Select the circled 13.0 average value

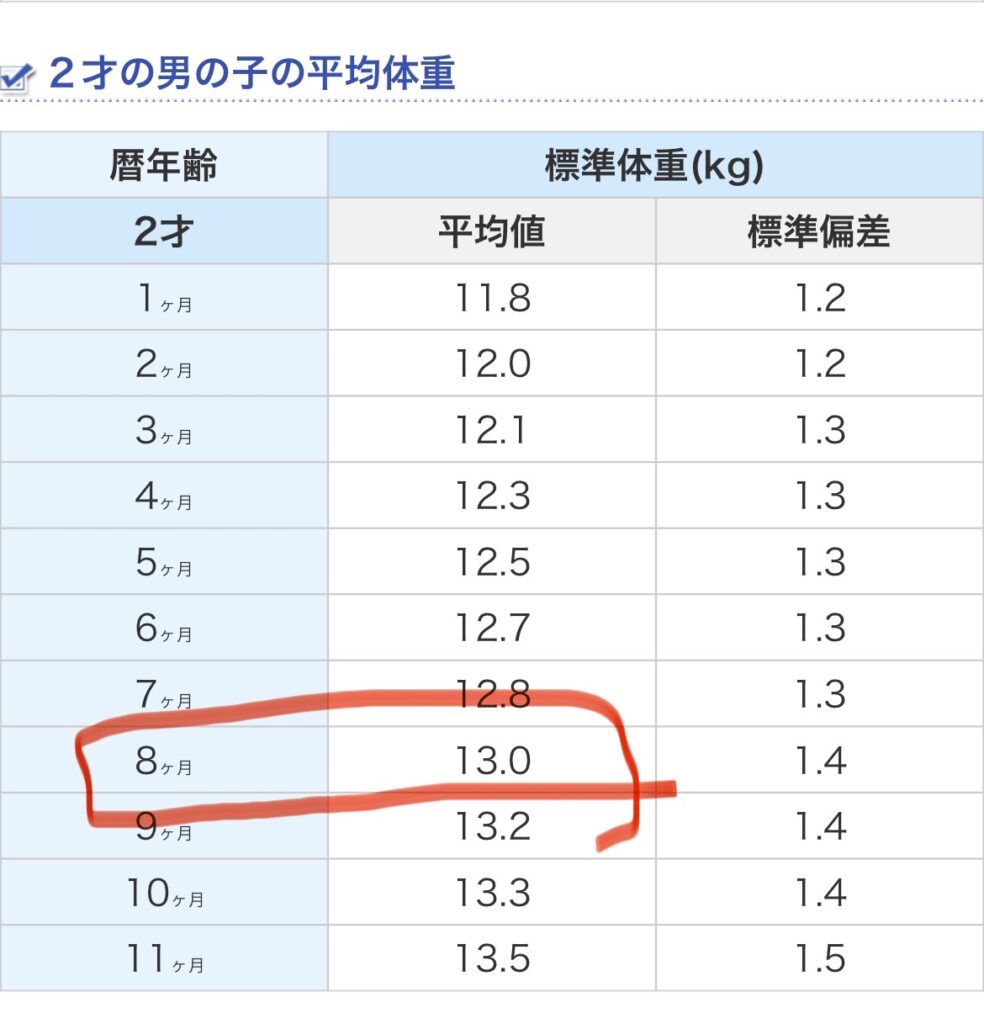coord(492,760)
